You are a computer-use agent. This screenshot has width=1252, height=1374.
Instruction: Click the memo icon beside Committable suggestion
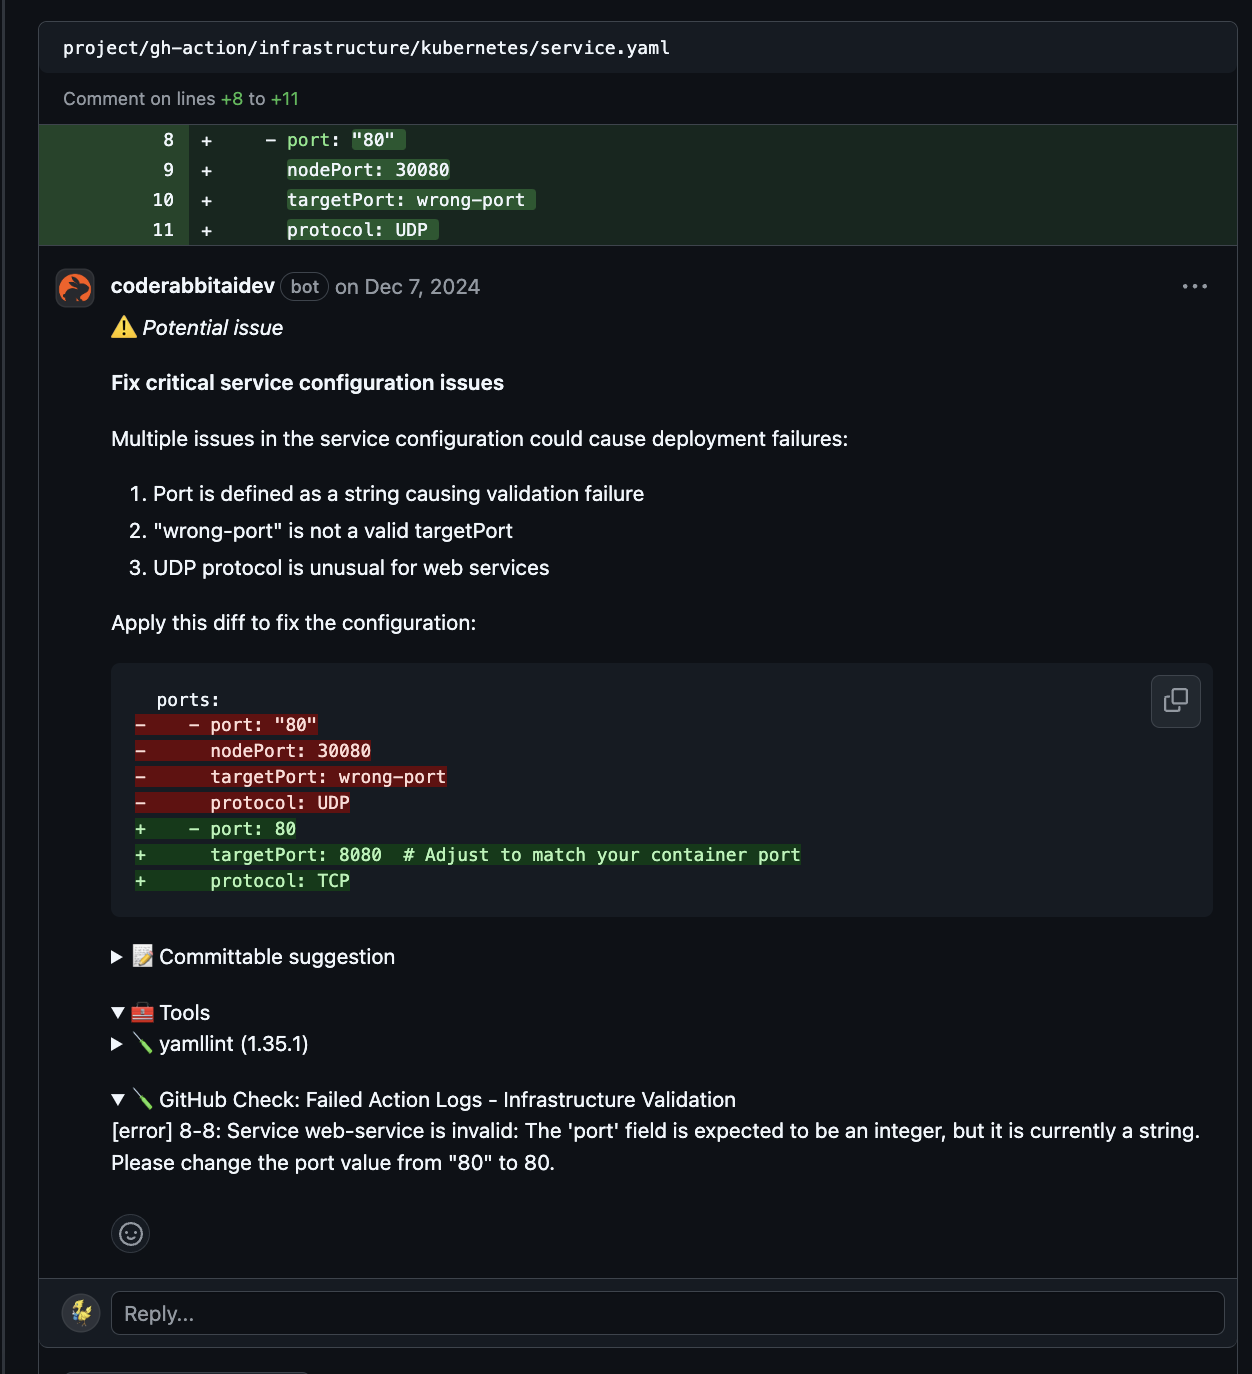(x=142, y=956)
